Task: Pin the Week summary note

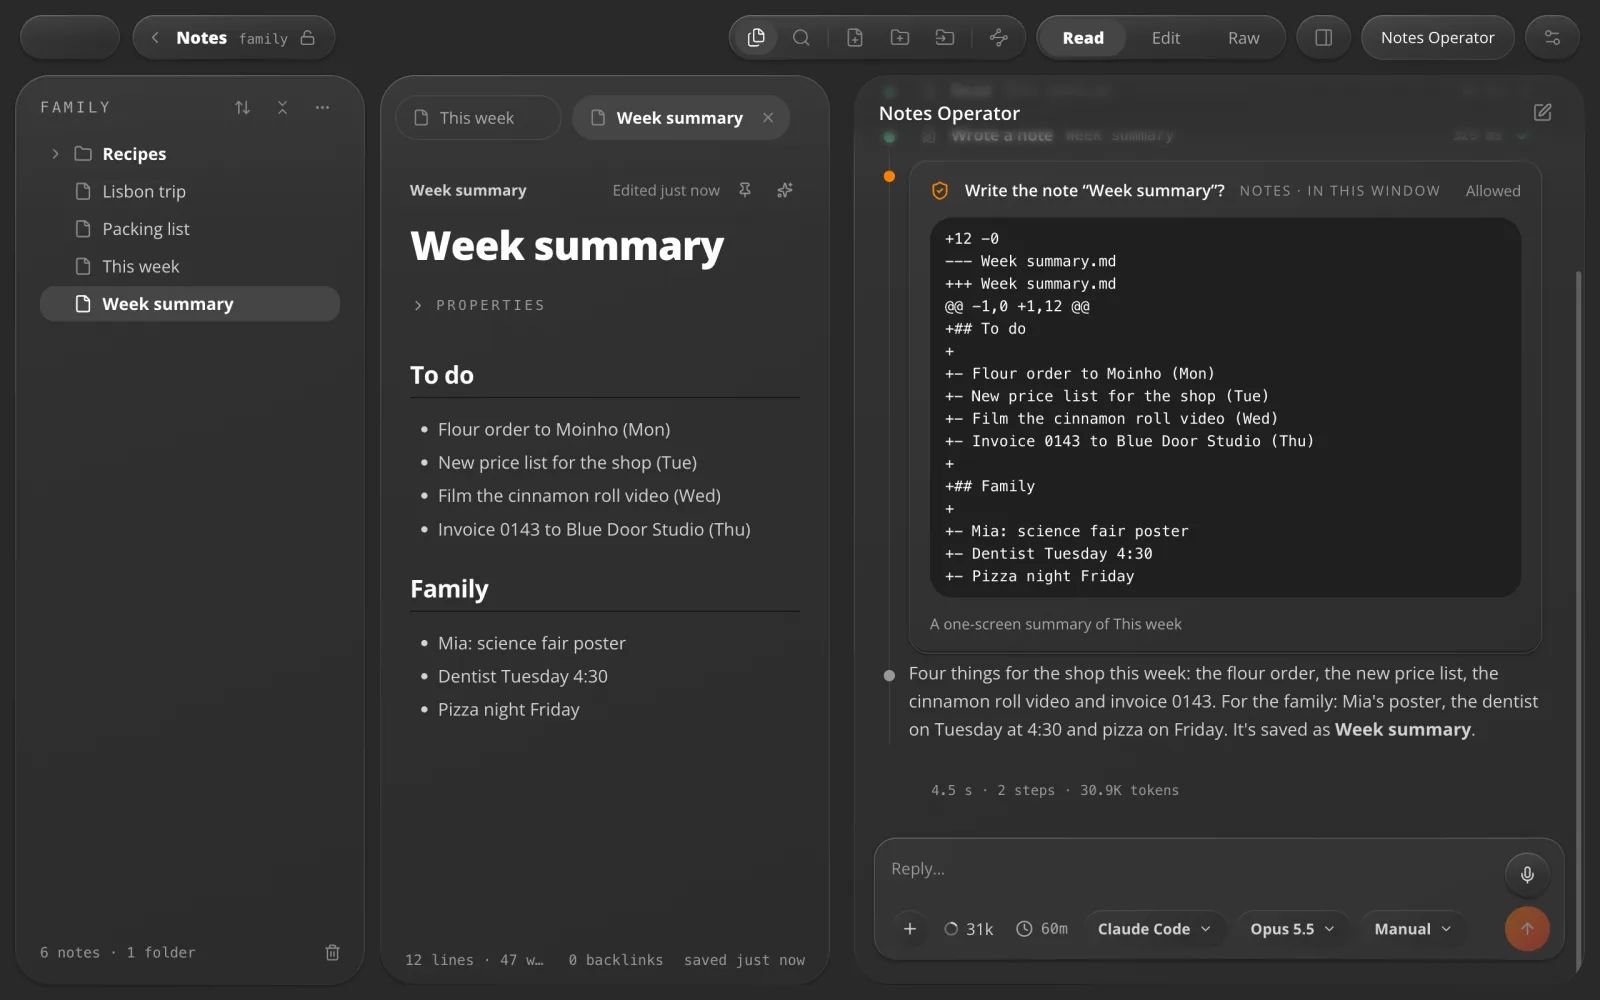Action: [745, 190]
